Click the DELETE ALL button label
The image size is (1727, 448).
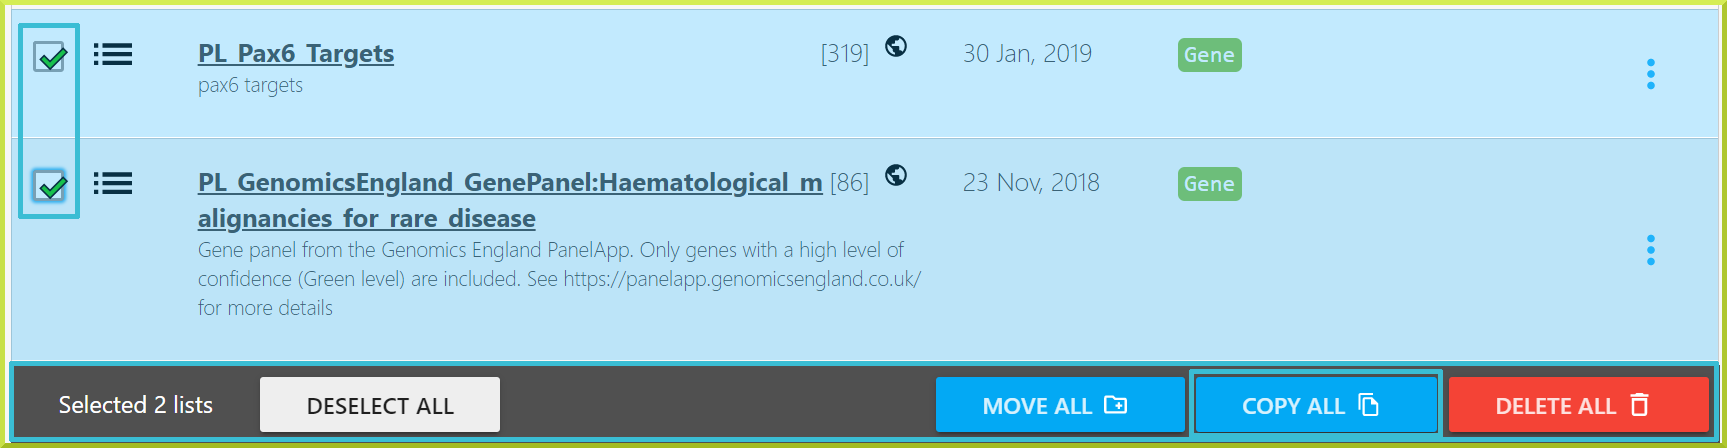click(x=1555, y=406)
